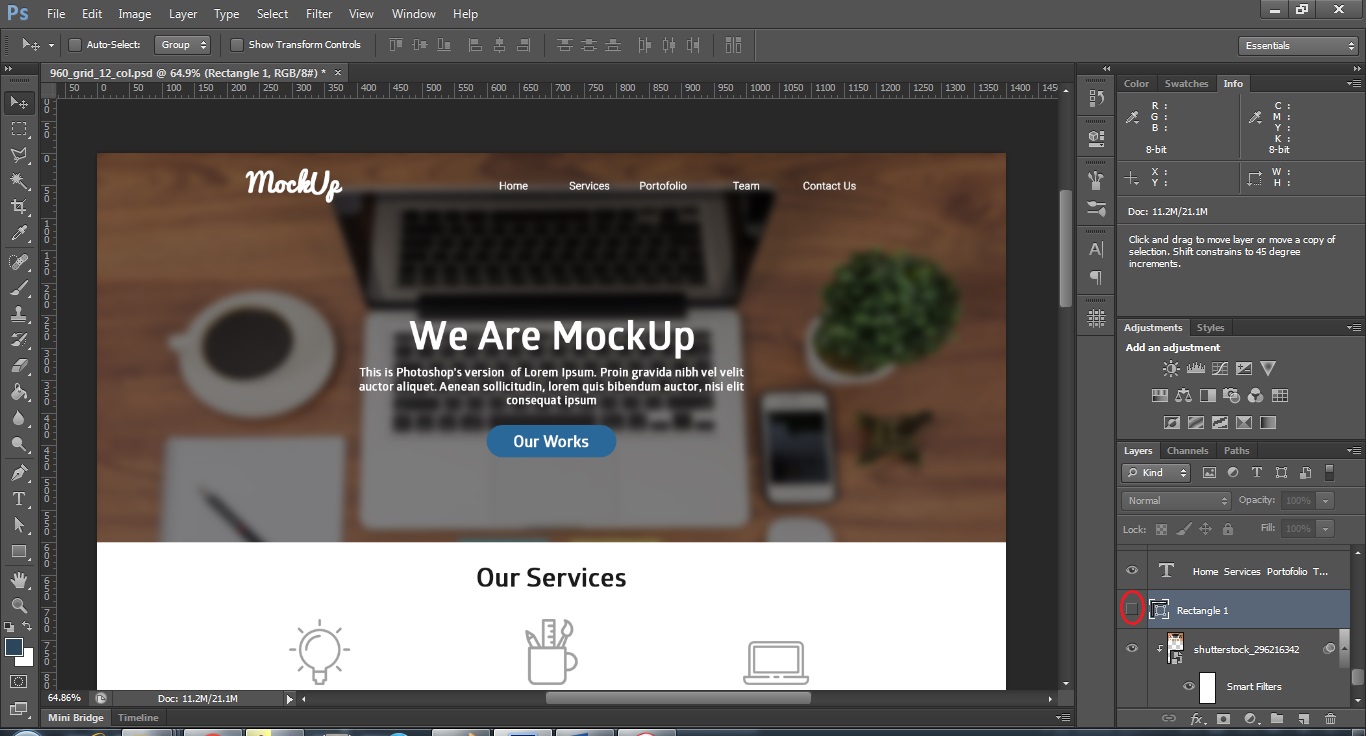Click the Contact Us link on canvas
The height and width of the screenshot is (736, 1366).
(x=829, y=186)
